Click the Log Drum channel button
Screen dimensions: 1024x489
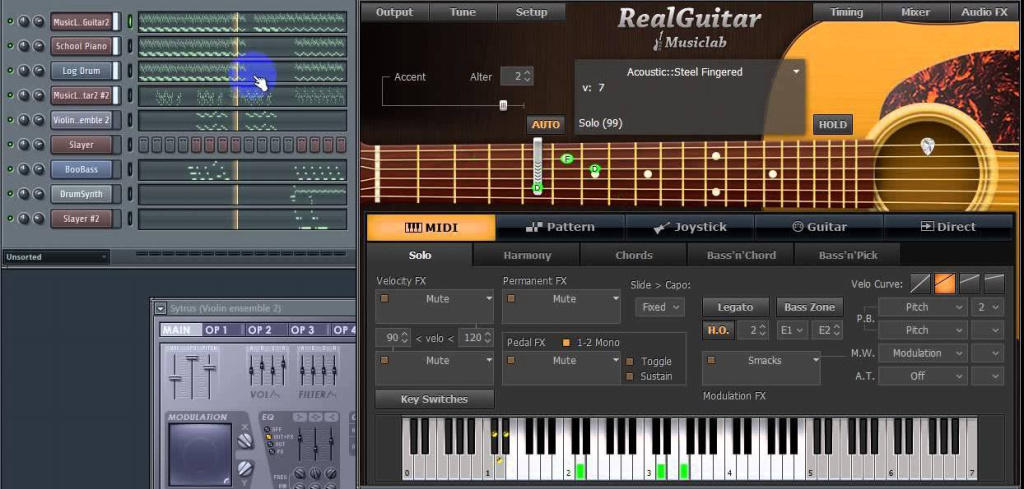[81, 71]
